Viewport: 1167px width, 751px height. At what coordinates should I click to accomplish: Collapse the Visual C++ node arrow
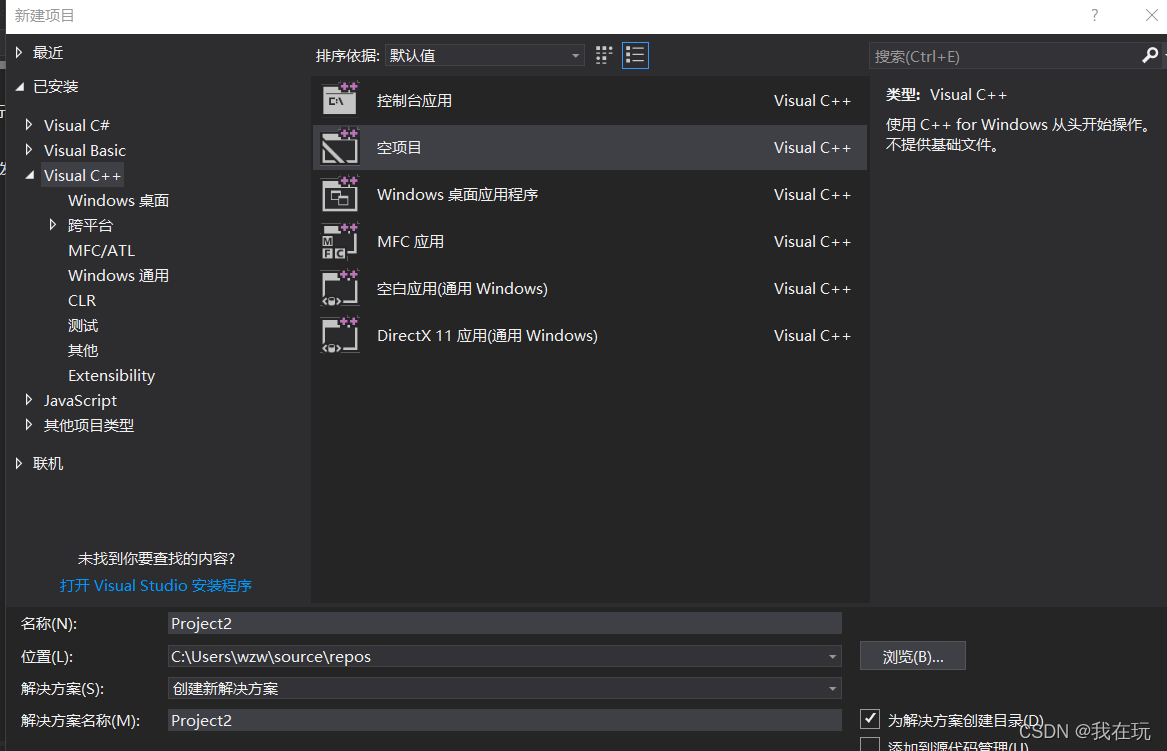(30, 175)
